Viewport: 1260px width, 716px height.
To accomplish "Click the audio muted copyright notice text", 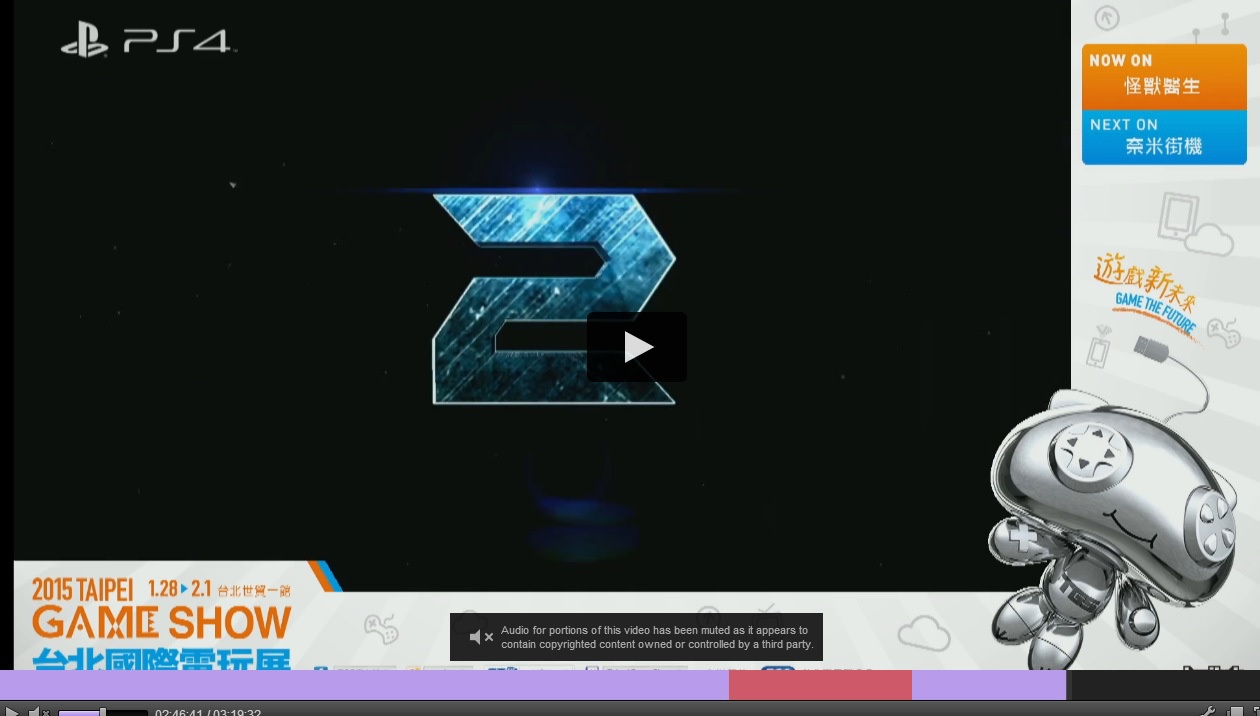I will tap(657, 637).
